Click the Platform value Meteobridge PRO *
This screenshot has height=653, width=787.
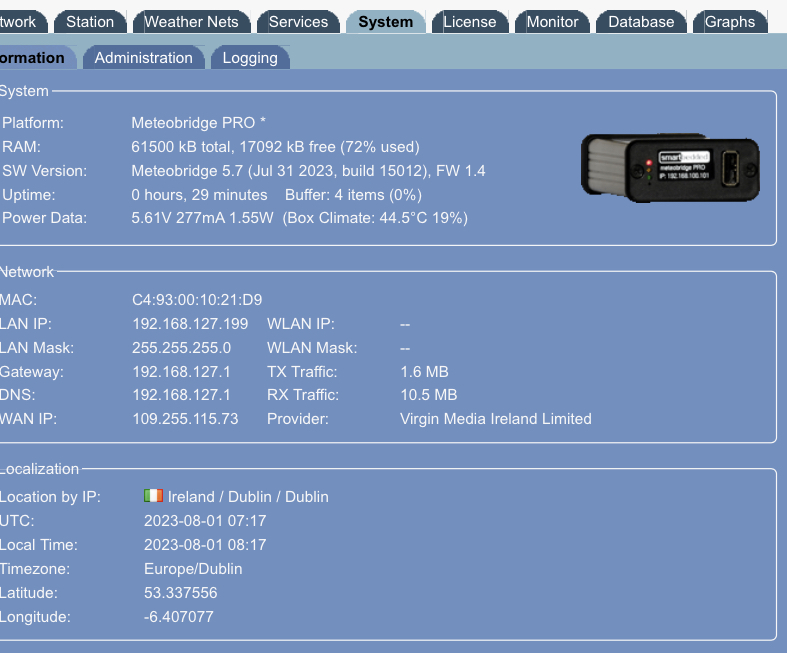198,123
